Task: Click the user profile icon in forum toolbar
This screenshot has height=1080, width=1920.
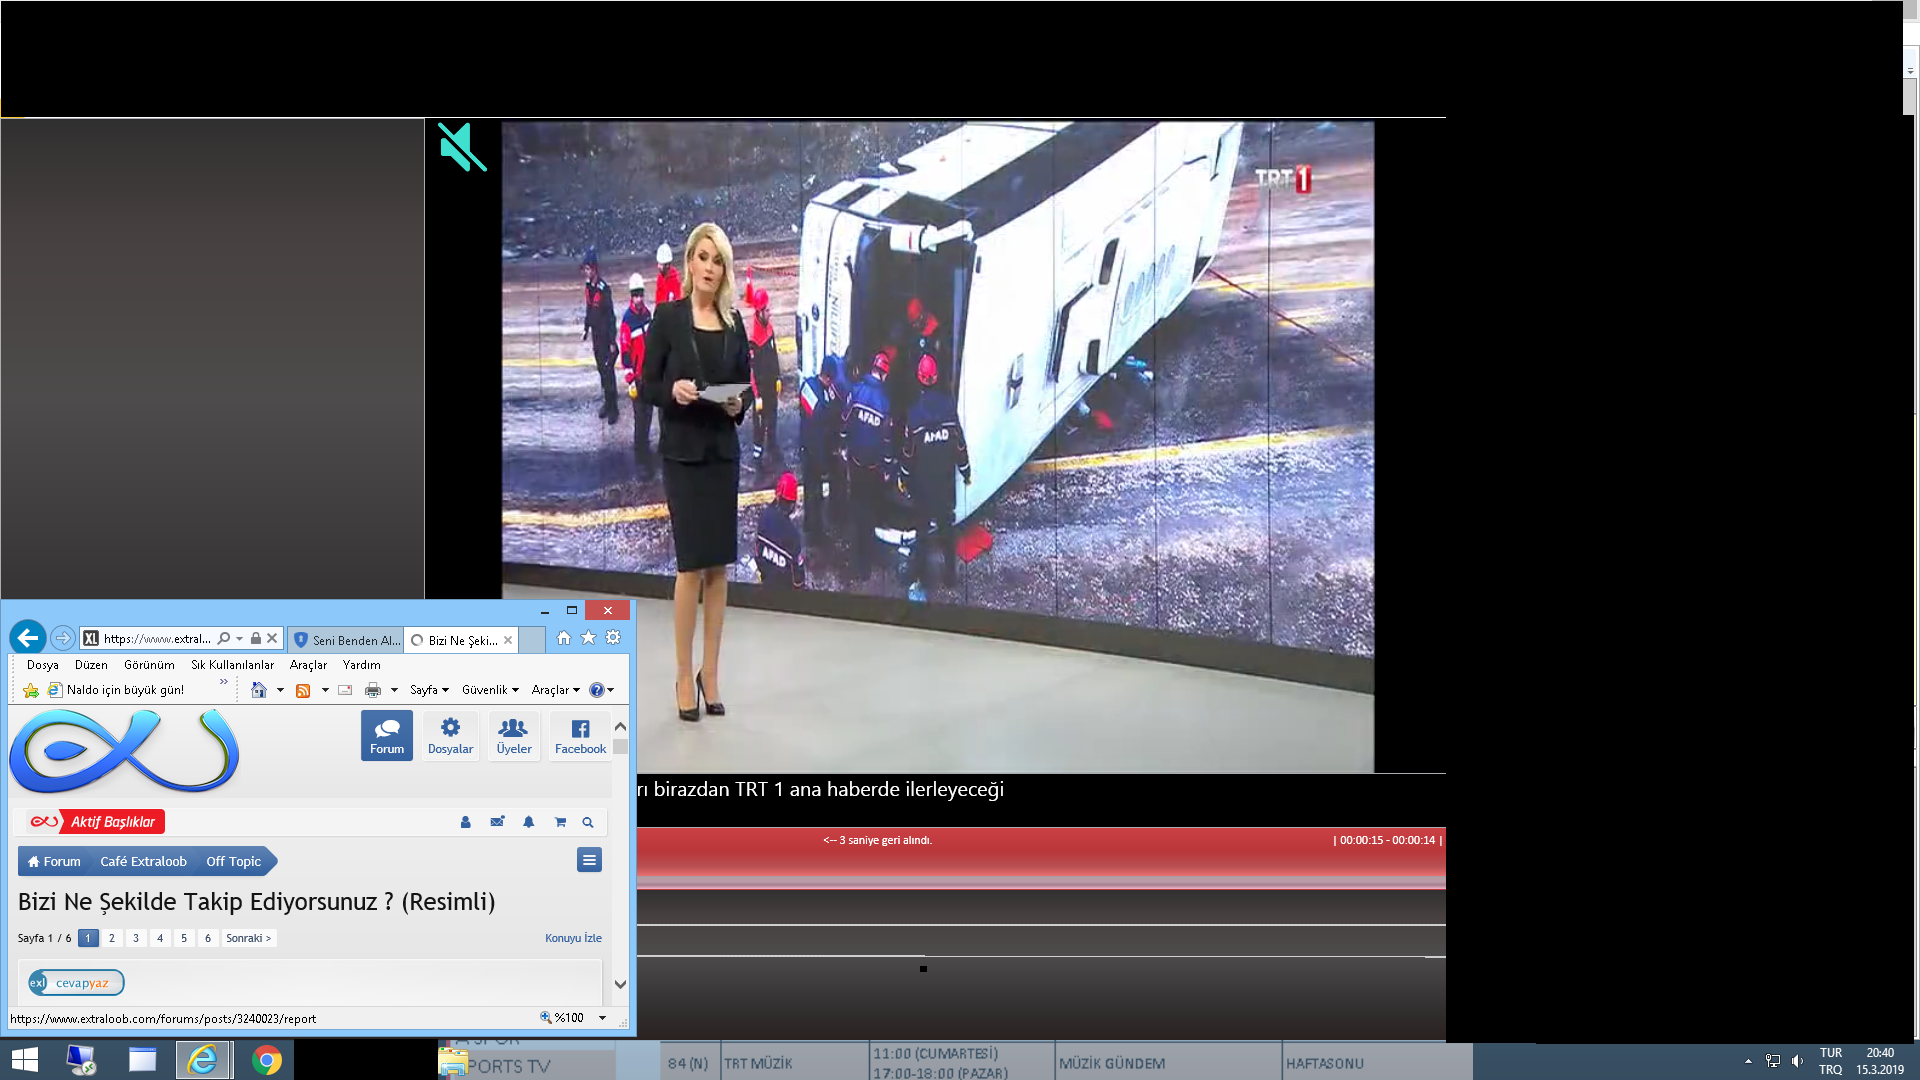Action: point(465,822)
